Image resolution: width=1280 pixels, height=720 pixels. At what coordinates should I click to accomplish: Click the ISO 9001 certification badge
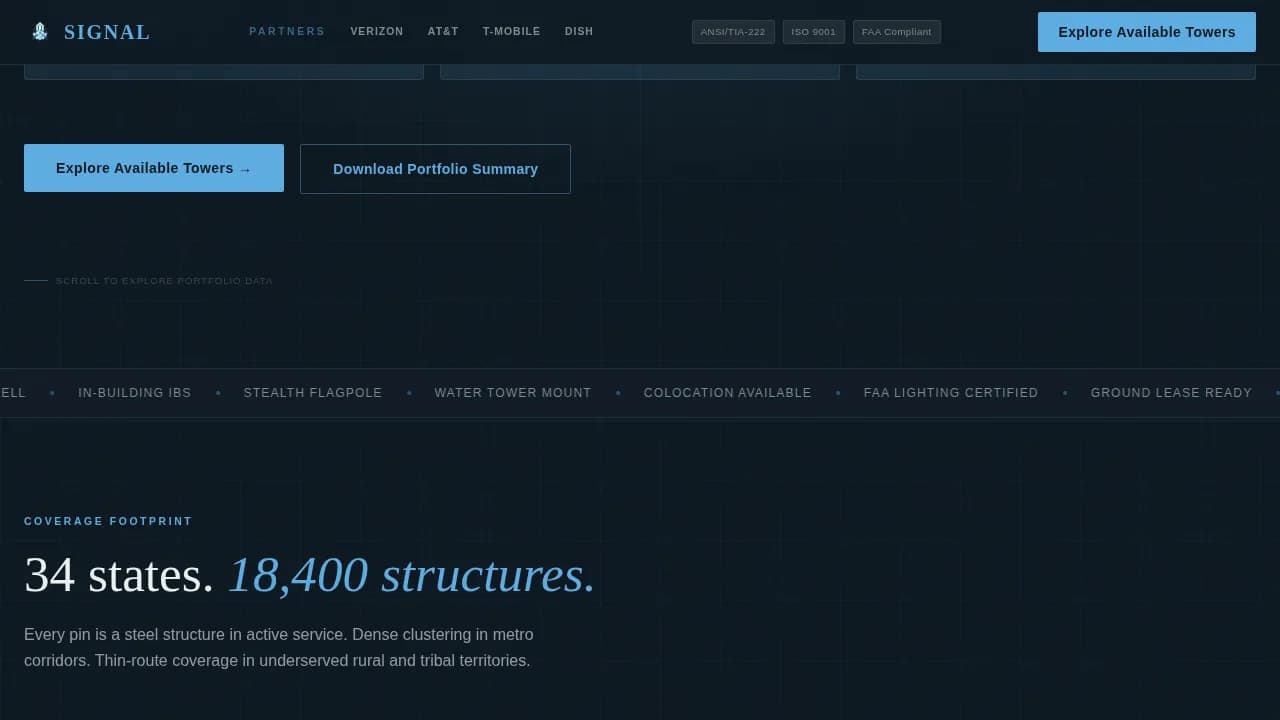click(814, 32)
